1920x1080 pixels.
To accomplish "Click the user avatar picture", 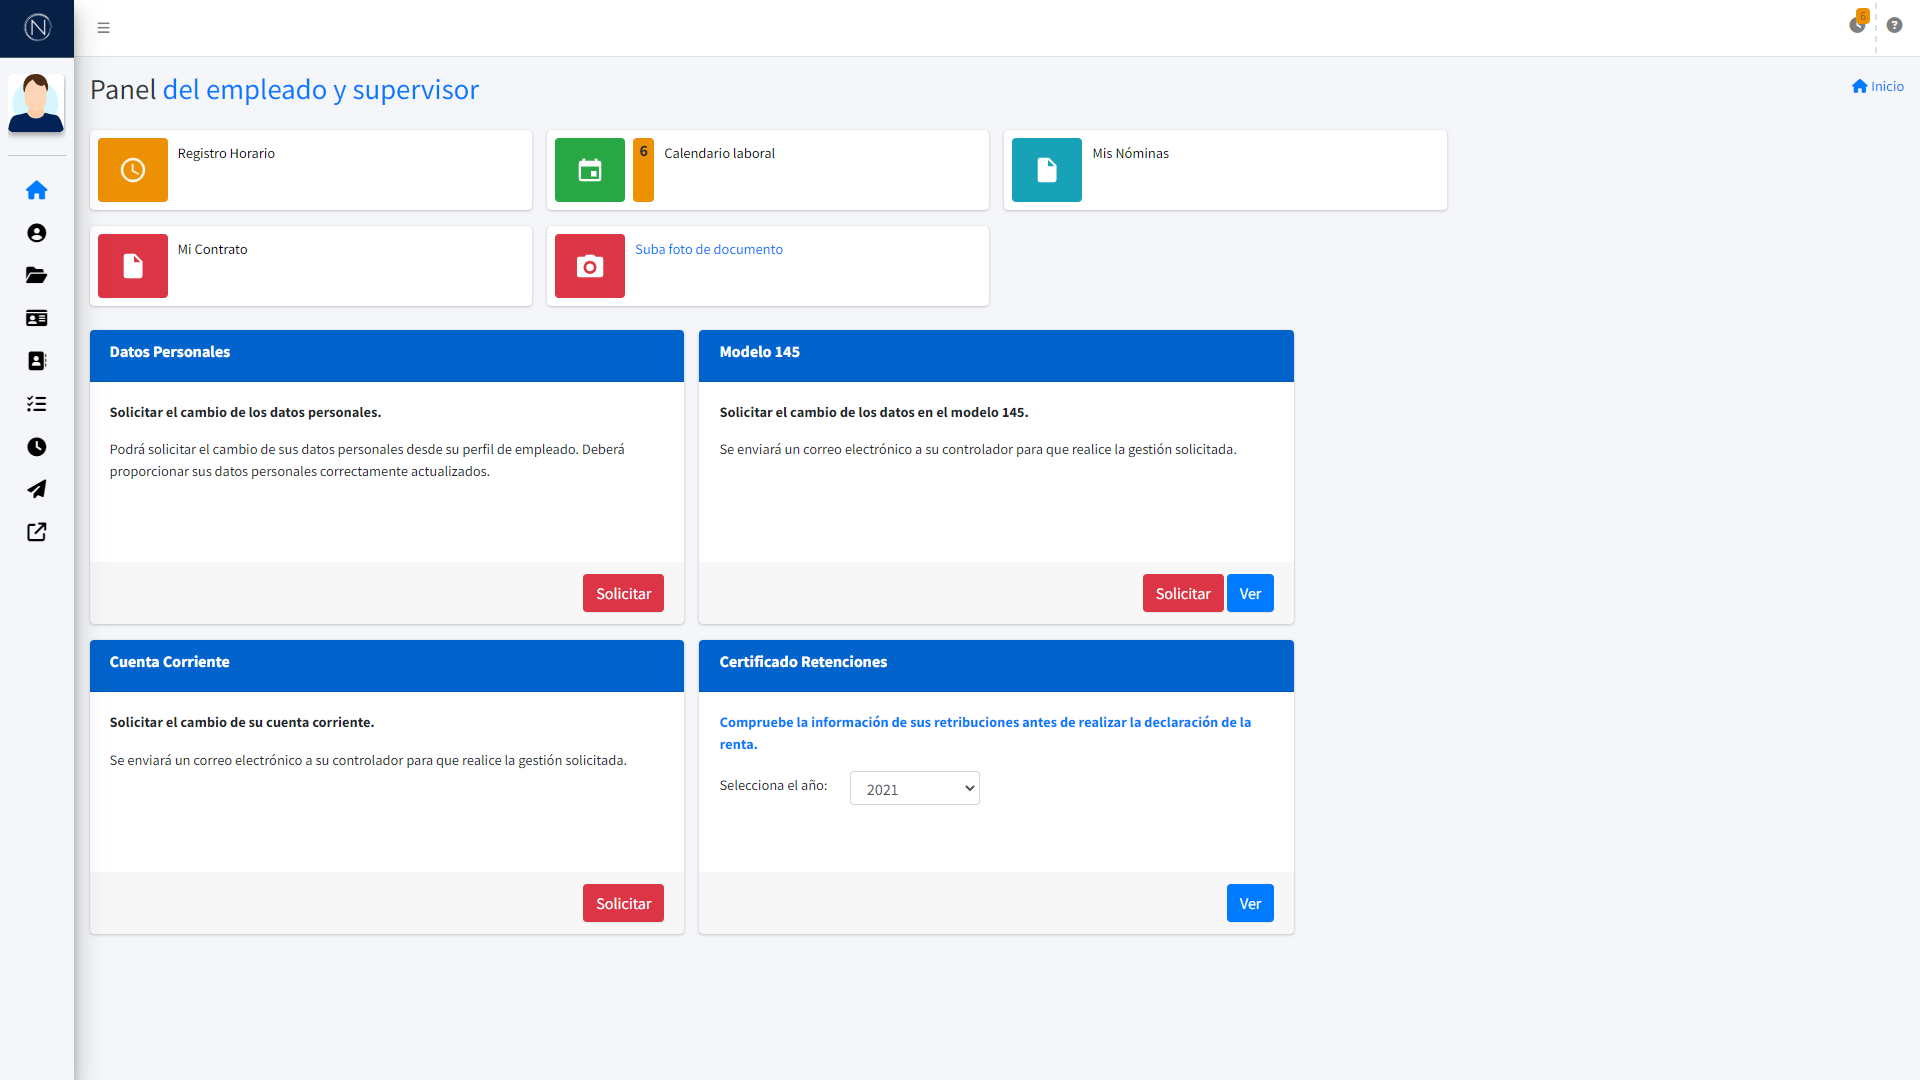I will 36,103.
